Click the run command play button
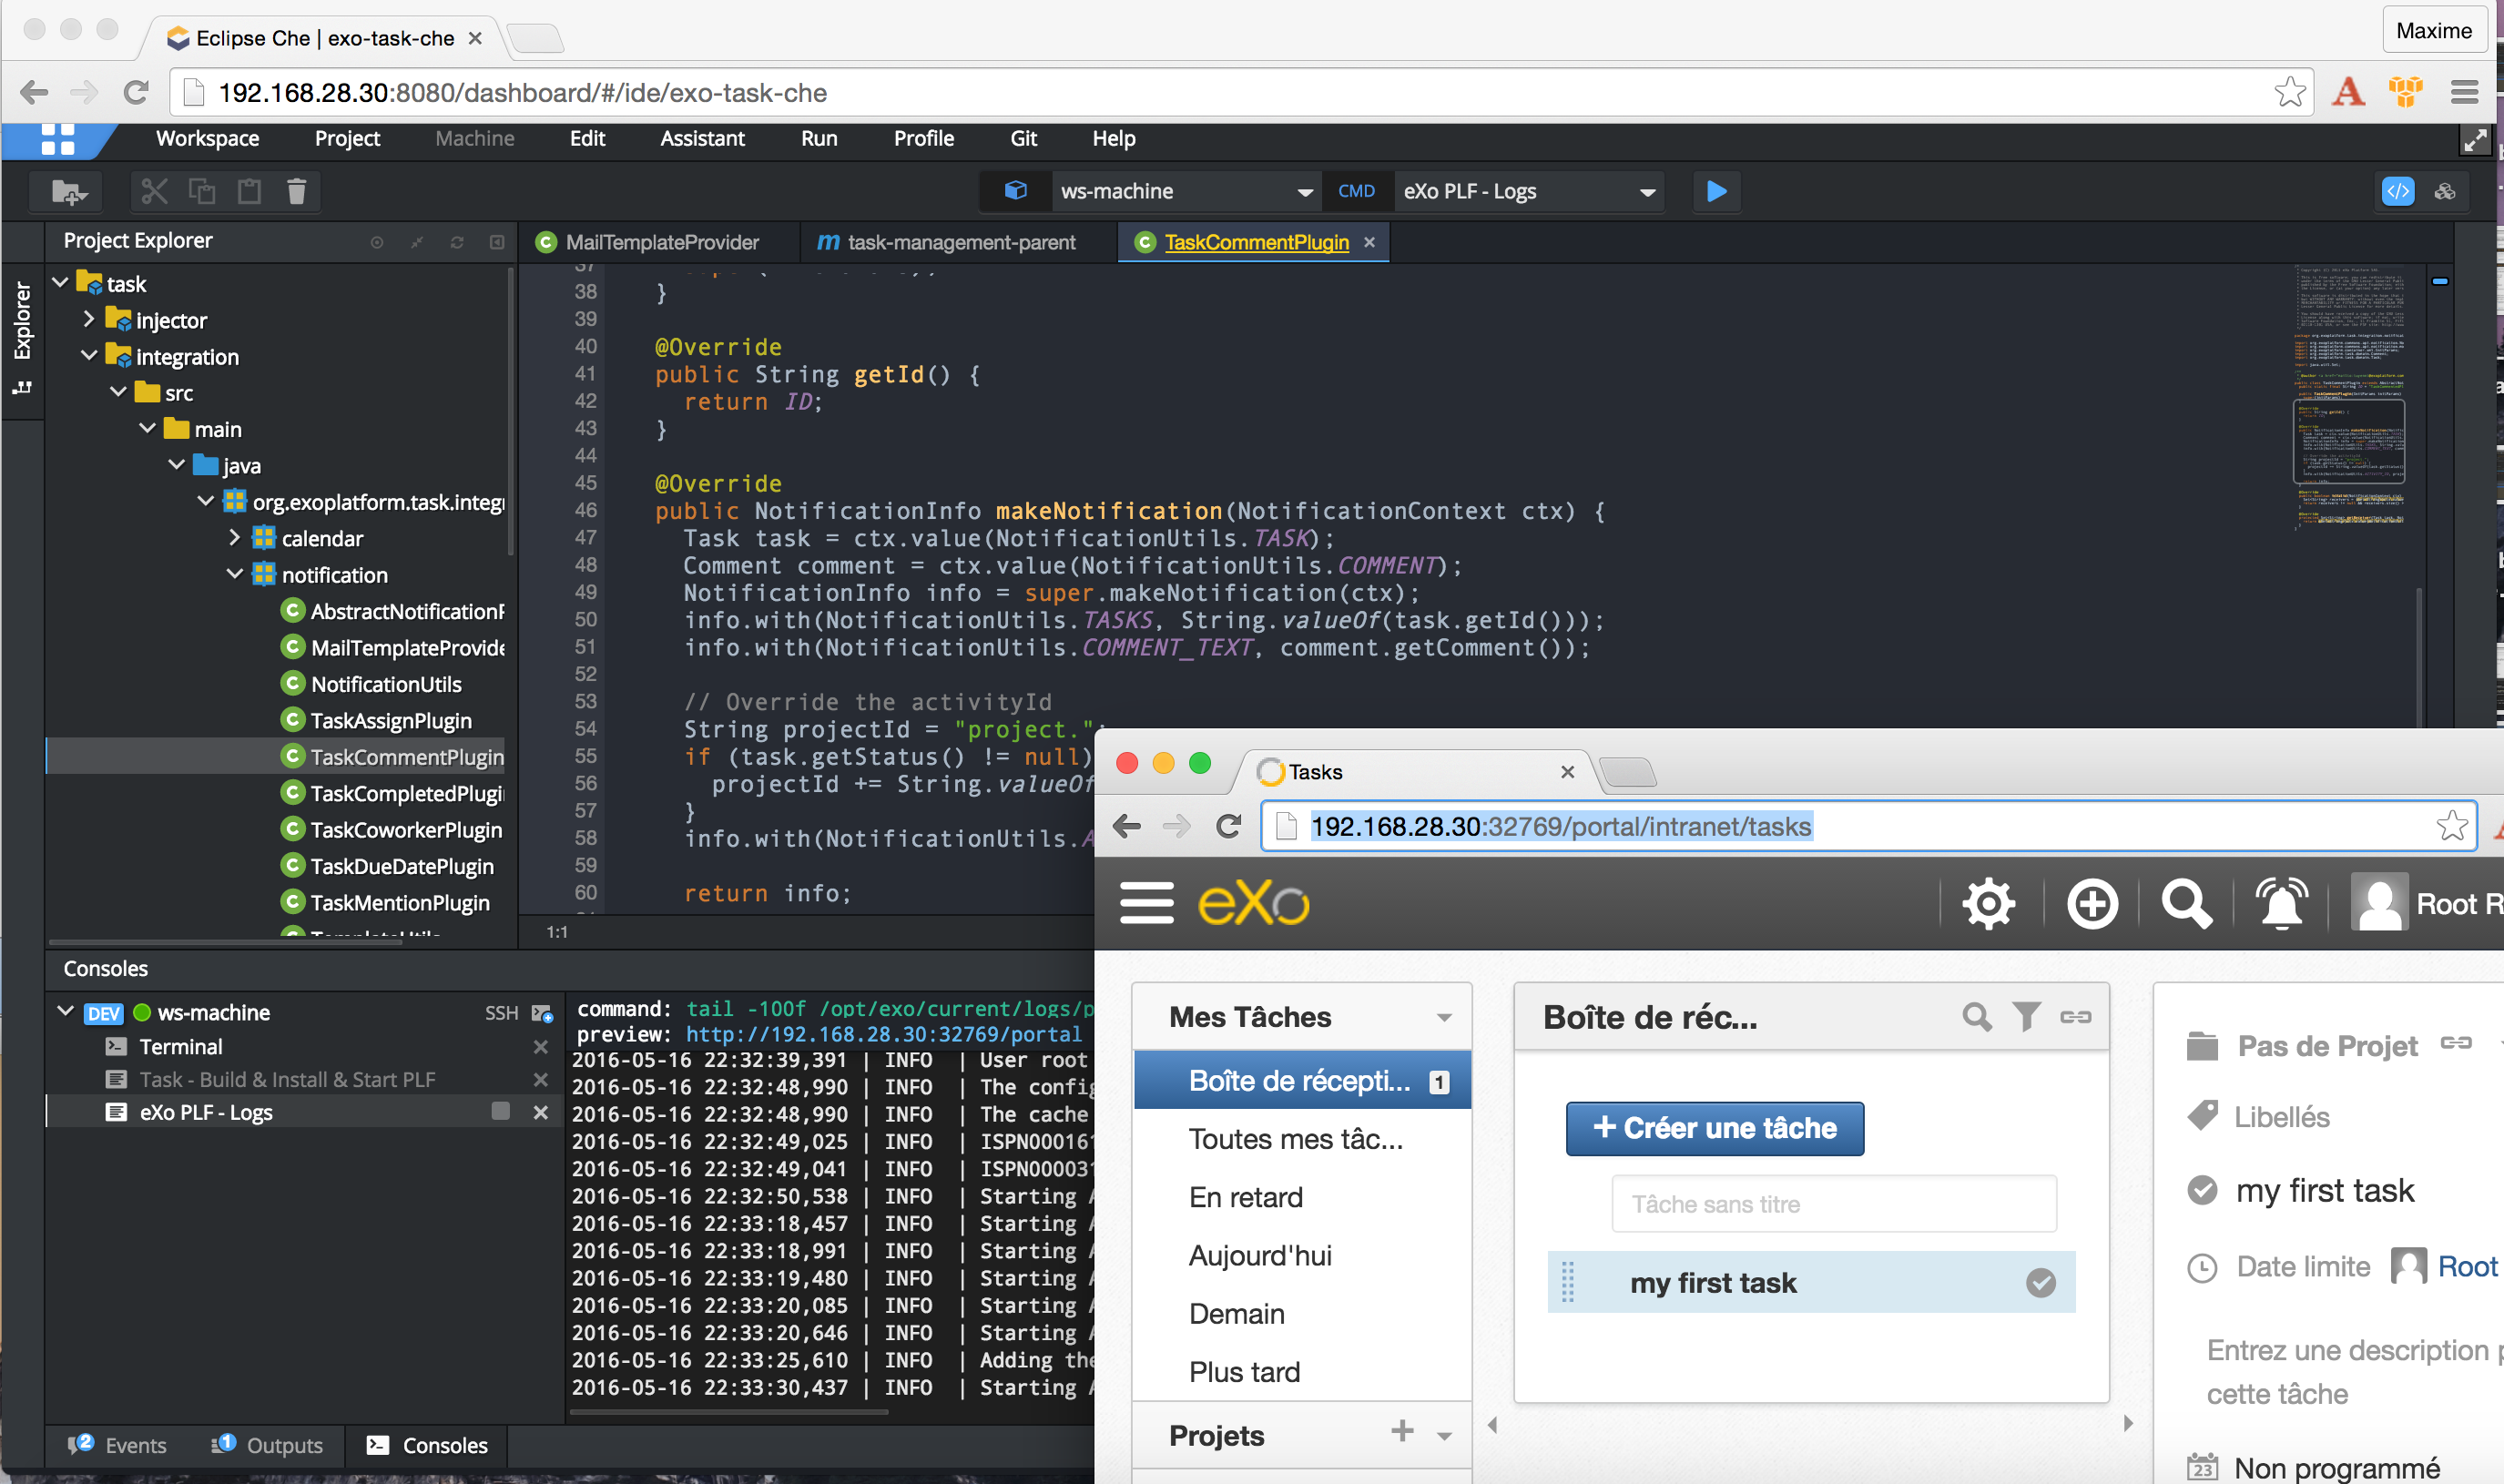 (x=1716, y=191)
